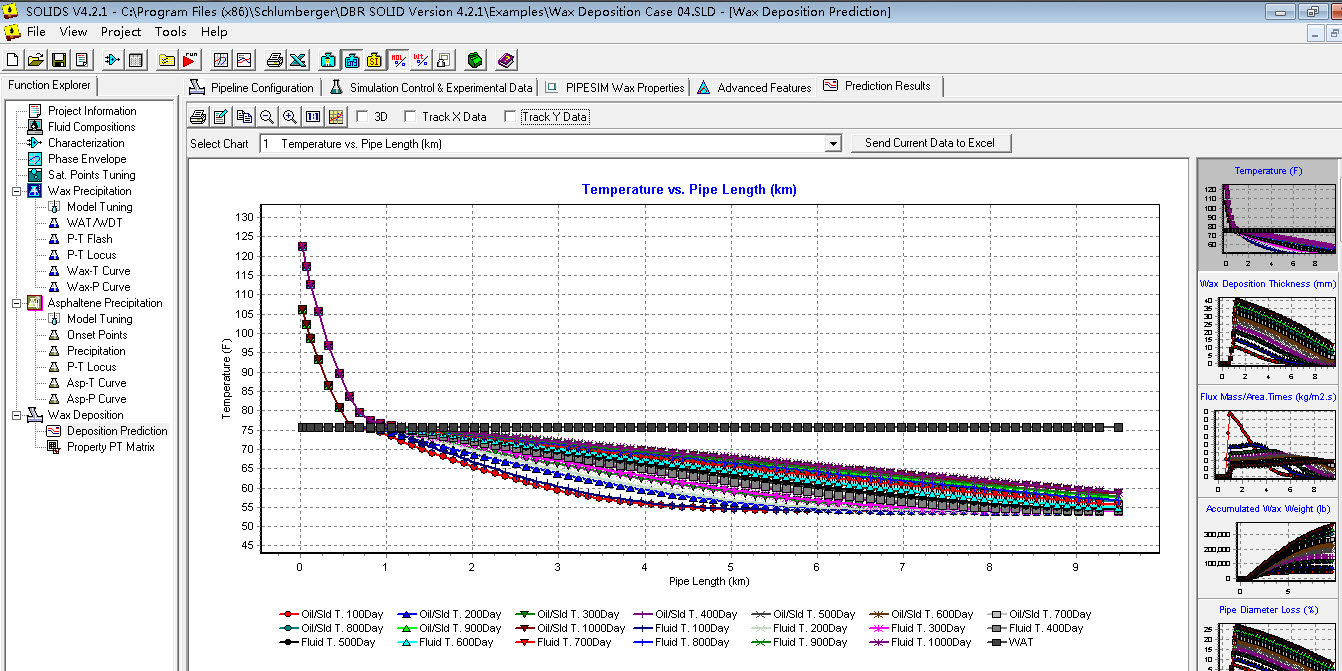Select Characterization tree item
Viewport: 1342px width, 671px height.
point(86,143)
